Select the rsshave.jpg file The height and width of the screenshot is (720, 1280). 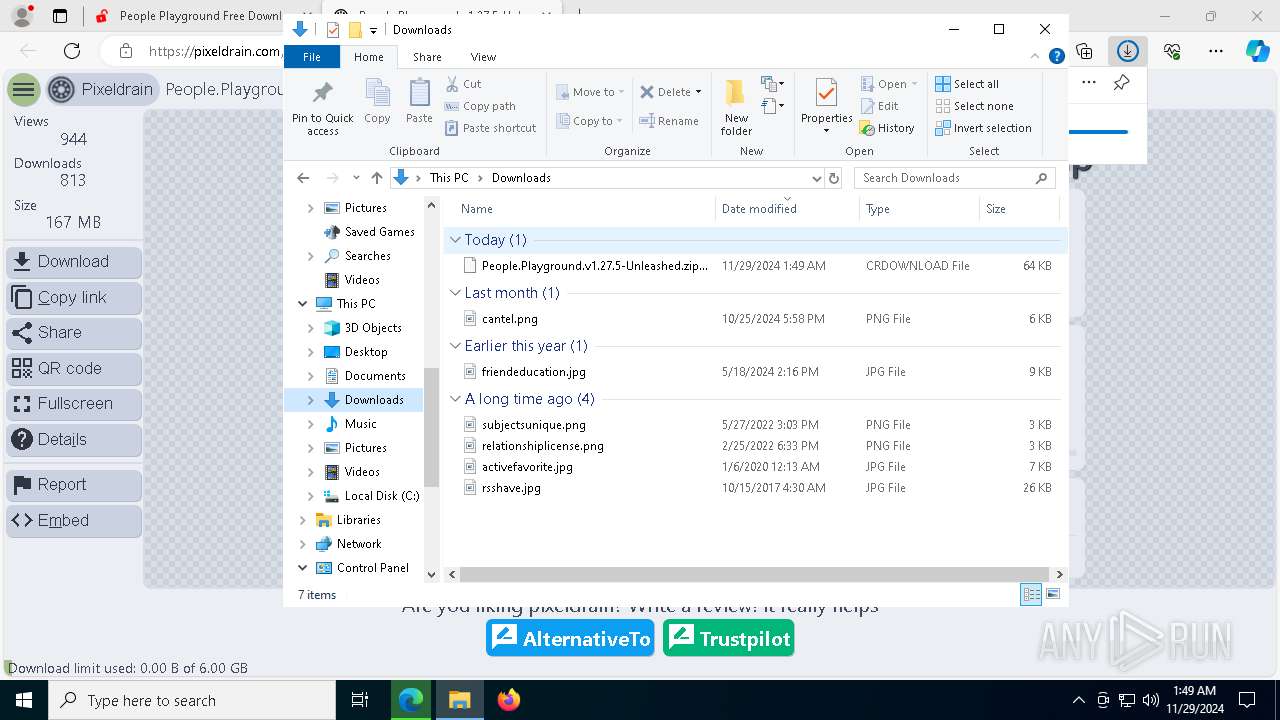click(x=511, y=488)
